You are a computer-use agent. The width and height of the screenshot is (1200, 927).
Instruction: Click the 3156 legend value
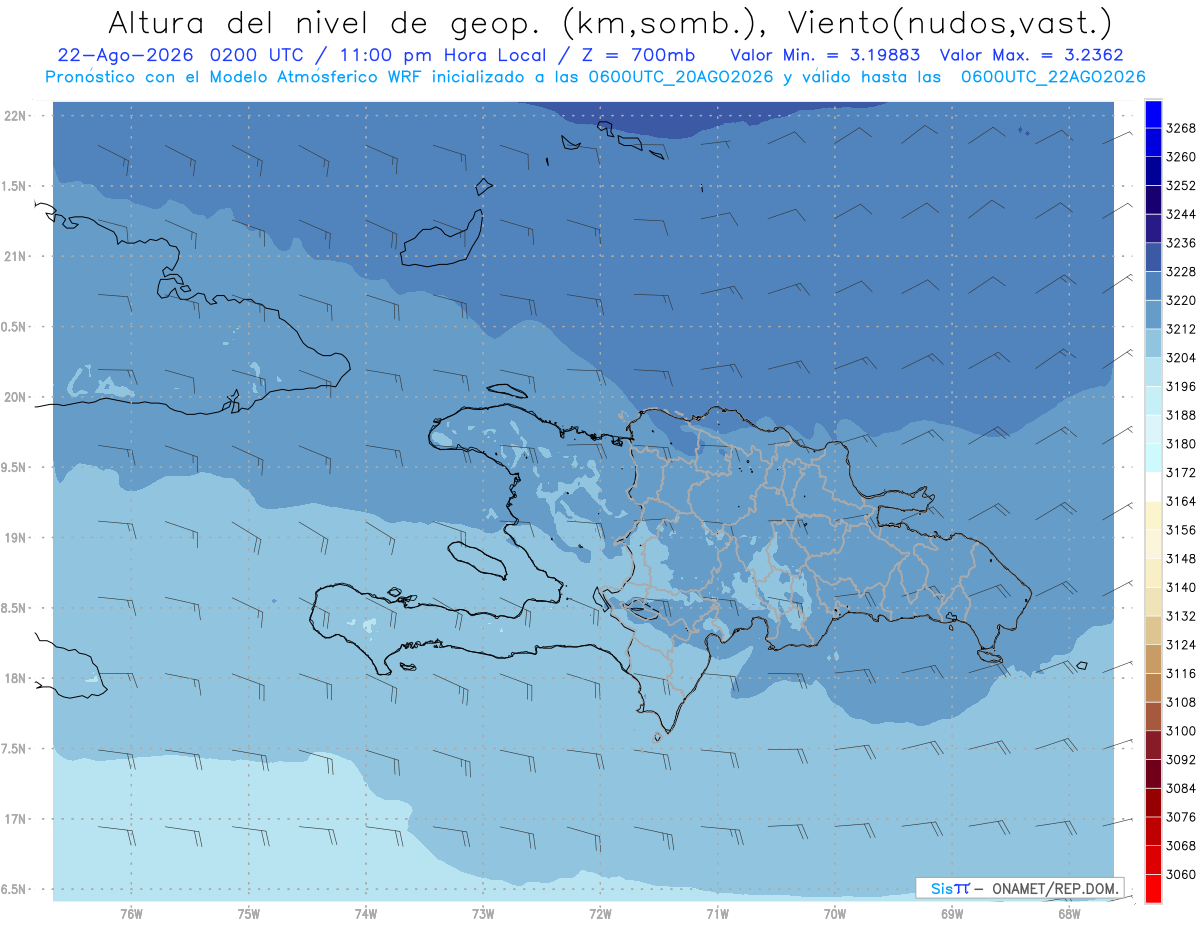coord(1181,530)
